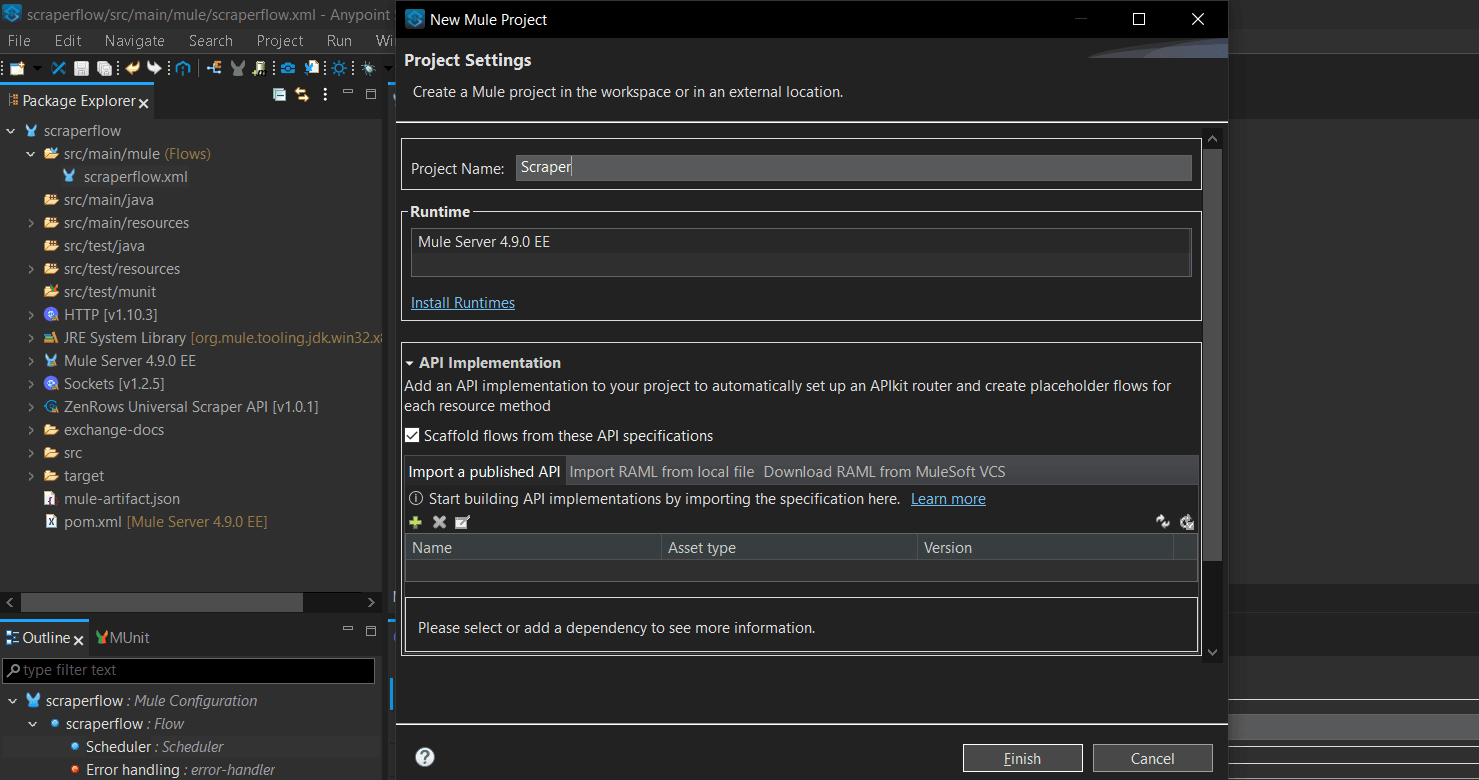Click the Save All toolbar icon
This screenshot has height=780, width=1479.
point(103,68)
